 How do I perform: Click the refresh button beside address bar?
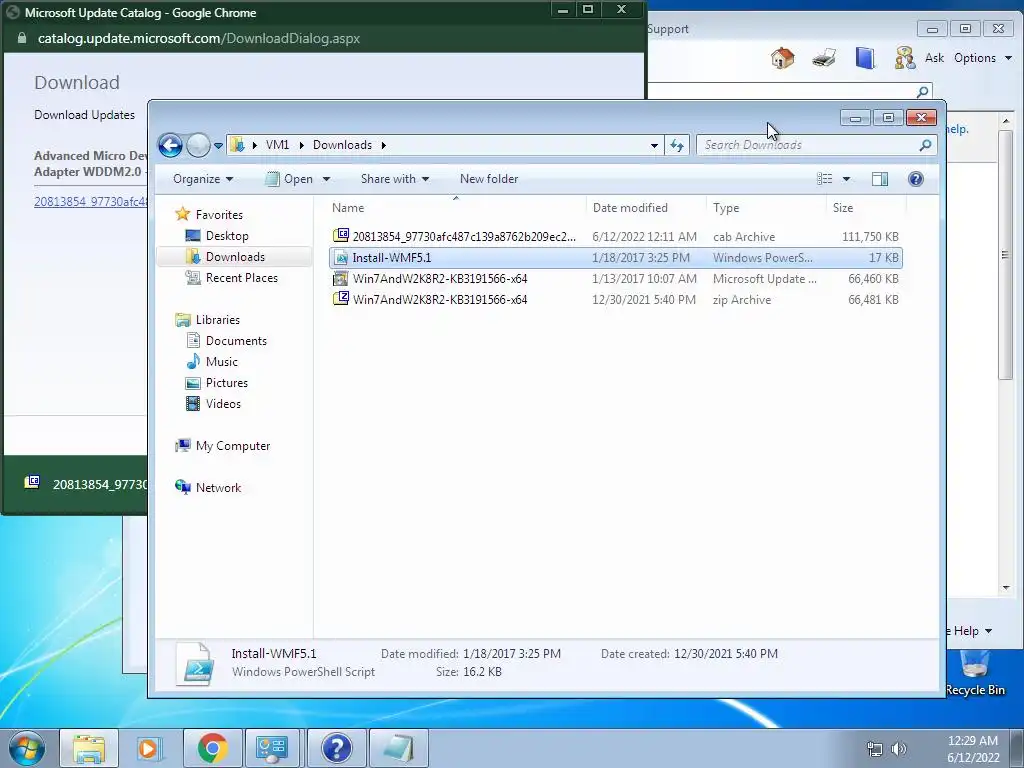677,145
